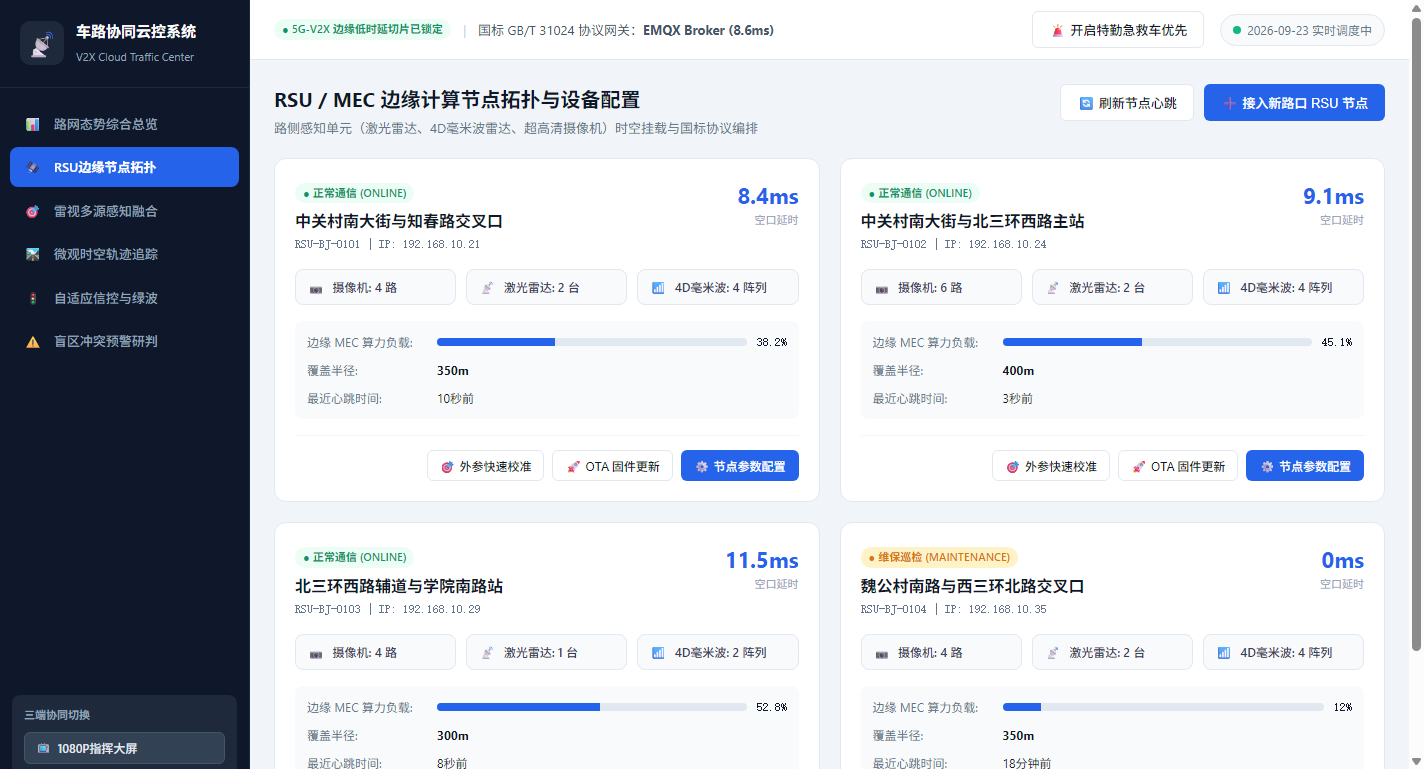Click 4D毫米波: 2 阵列 chip
This screenshot has height=769, width=1424.
(717, 652)
